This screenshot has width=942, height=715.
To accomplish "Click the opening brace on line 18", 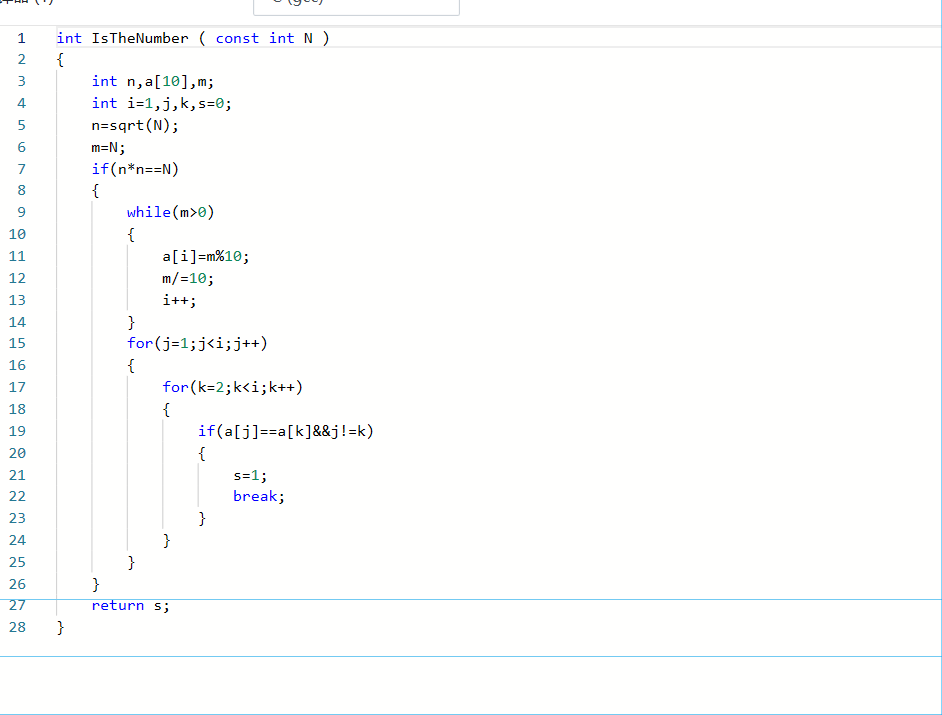I will click(x=166, y=410).
